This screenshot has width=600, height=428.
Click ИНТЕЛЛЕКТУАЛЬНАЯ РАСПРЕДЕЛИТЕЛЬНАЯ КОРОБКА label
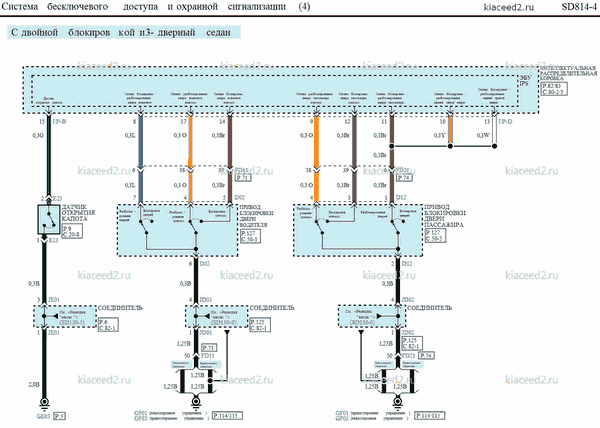pos(568,73)
